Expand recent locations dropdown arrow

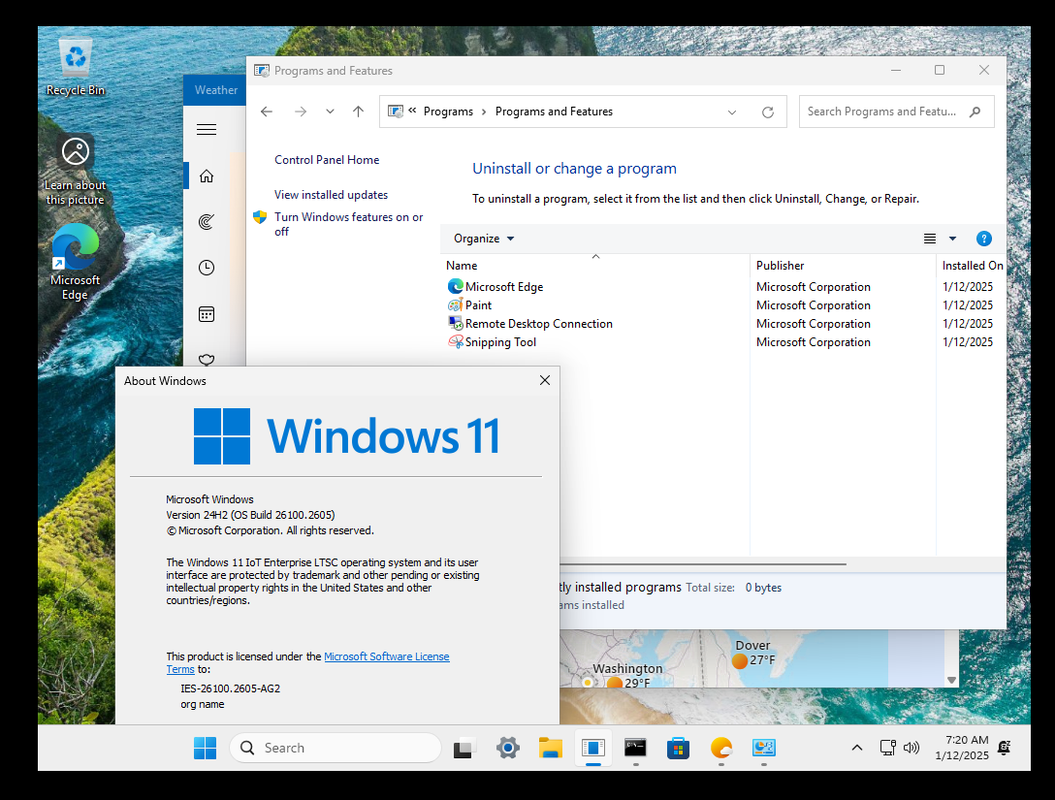click(330, 112)
